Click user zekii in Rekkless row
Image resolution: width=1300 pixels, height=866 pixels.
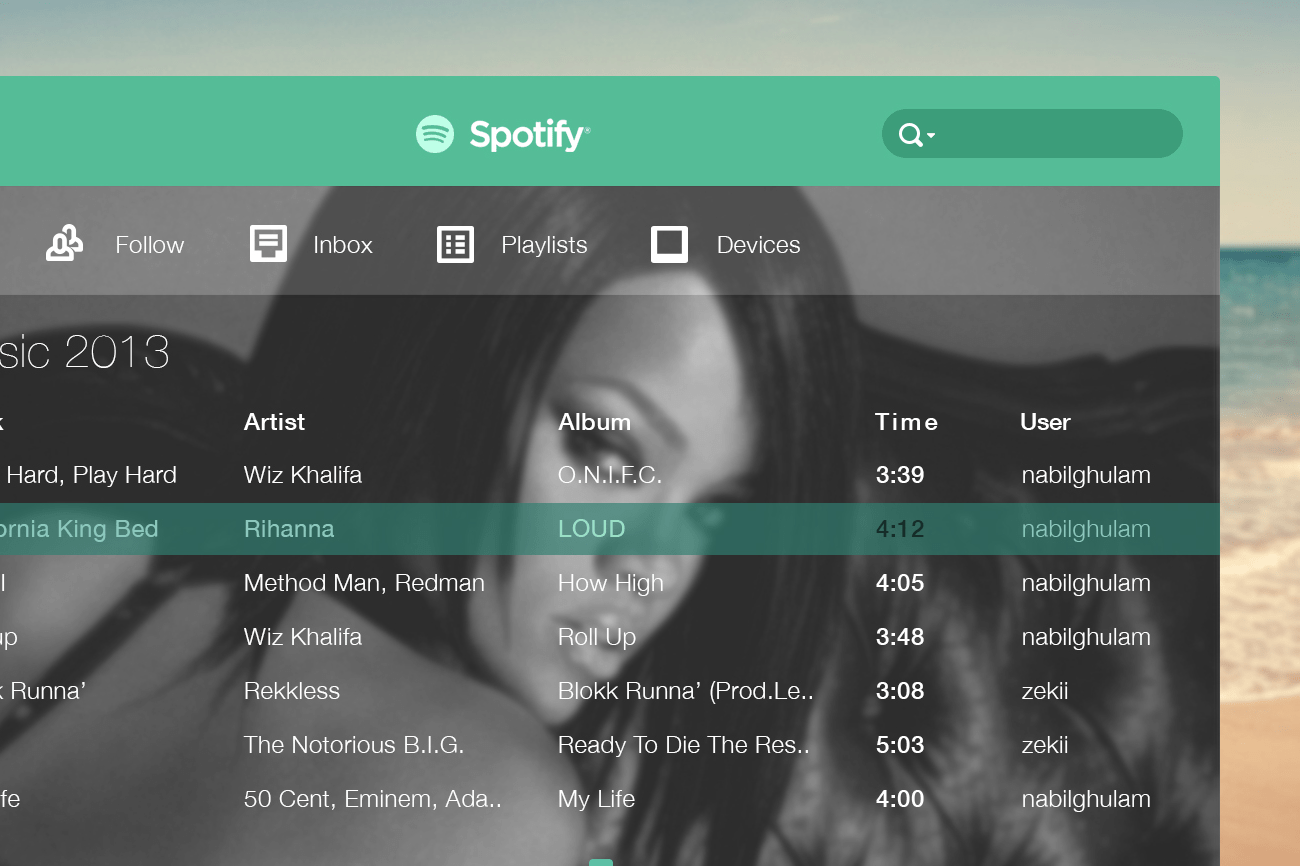pyautogui.click(x=1045, y=691)
